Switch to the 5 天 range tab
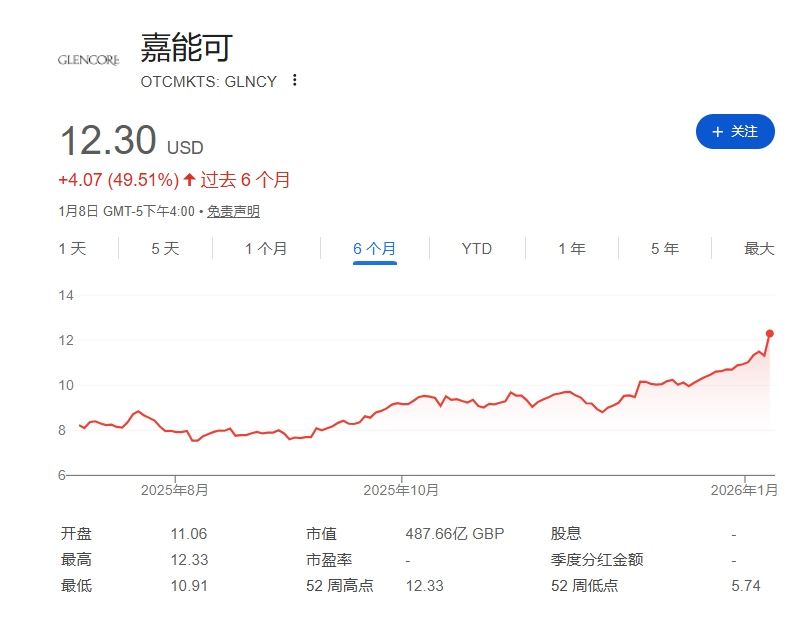This screenshot has height=624, width=788. click(x=165, y=249)
